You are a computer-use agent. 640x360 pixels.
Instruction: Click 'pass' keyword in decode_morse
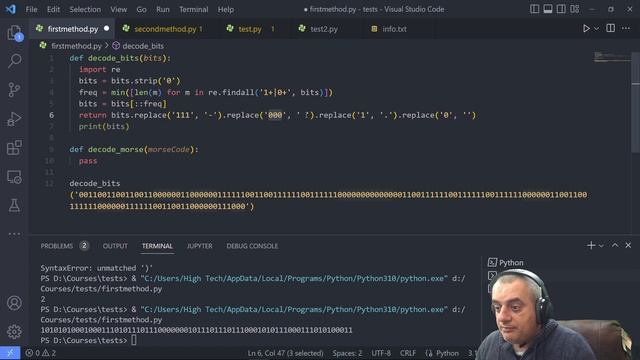click(88, 161)
